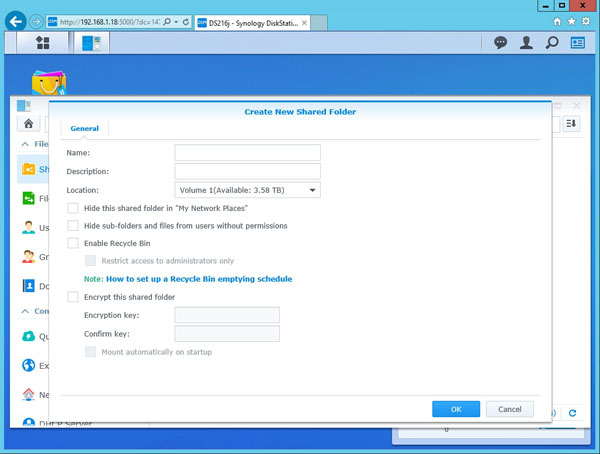Click the Confirm key field
The image size is (600, 454).
pos(227,333)
